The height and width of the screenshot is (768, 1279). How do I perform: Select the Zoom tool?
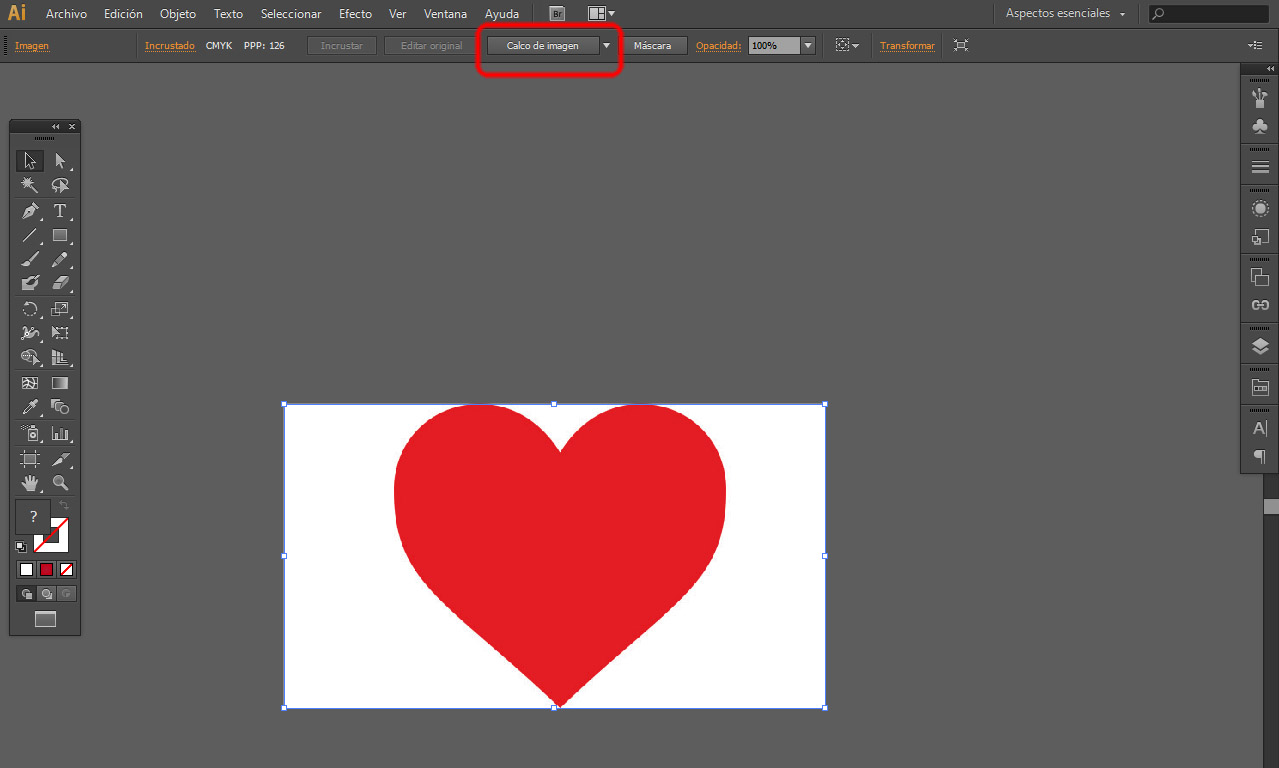(x=61, y=483)
